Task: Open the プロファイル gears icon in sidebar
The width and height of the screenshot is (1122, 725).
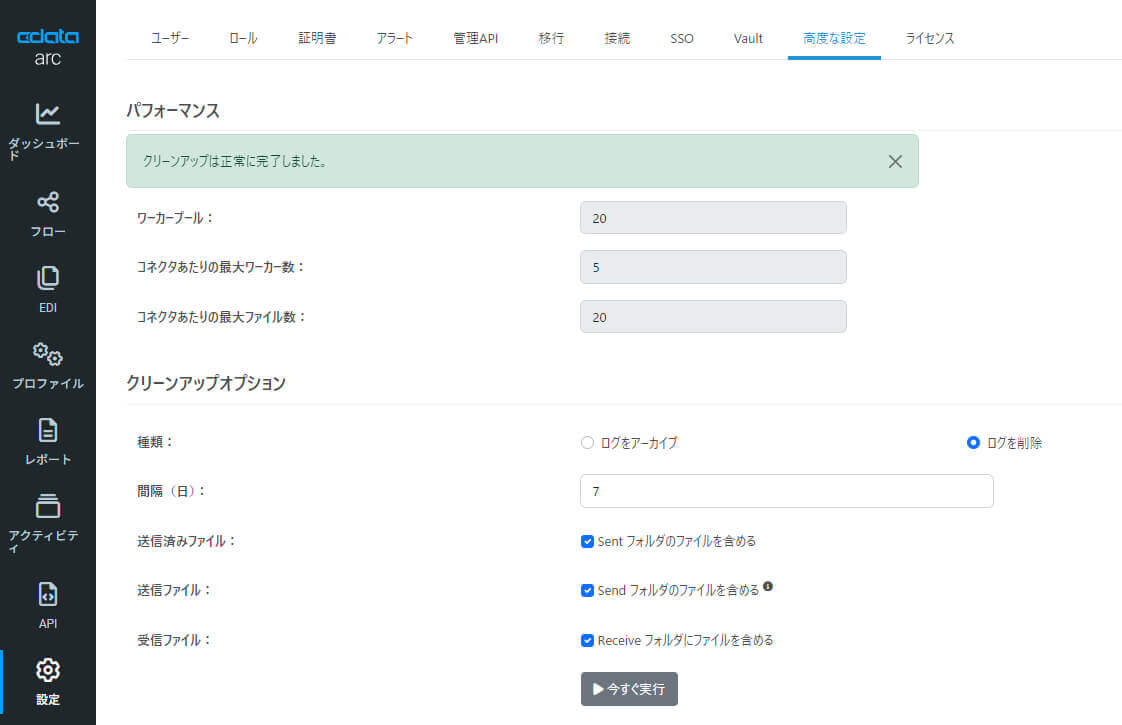Action: pyautogui.click(x=47, y=354)
